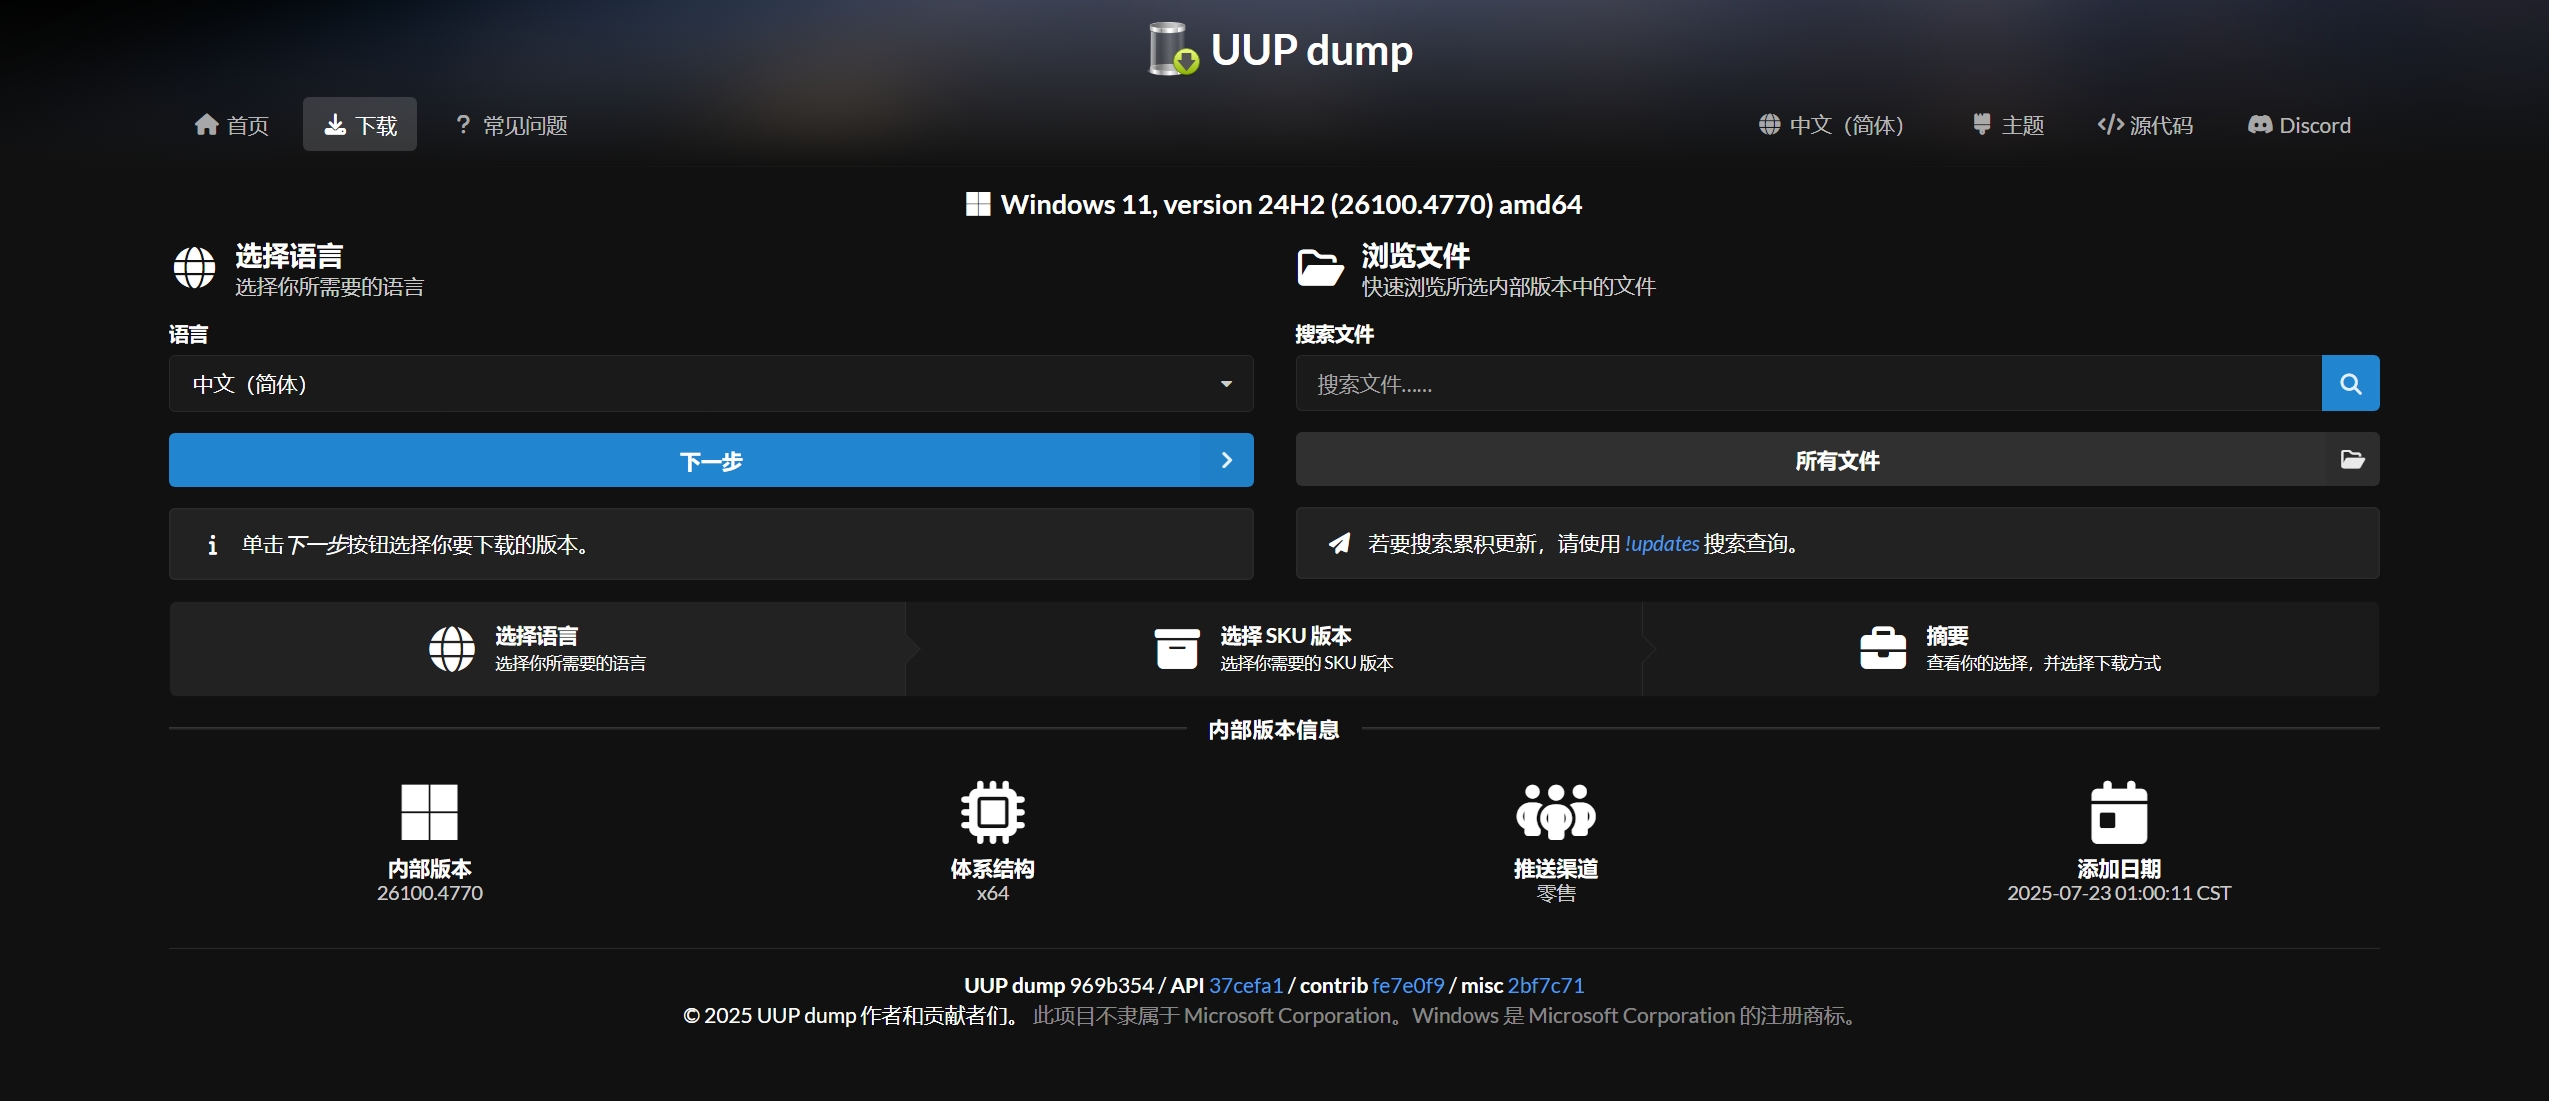Click the magnifier search button
This screenshot has height=1101, width=2549.
click(x=2350, y=384)
